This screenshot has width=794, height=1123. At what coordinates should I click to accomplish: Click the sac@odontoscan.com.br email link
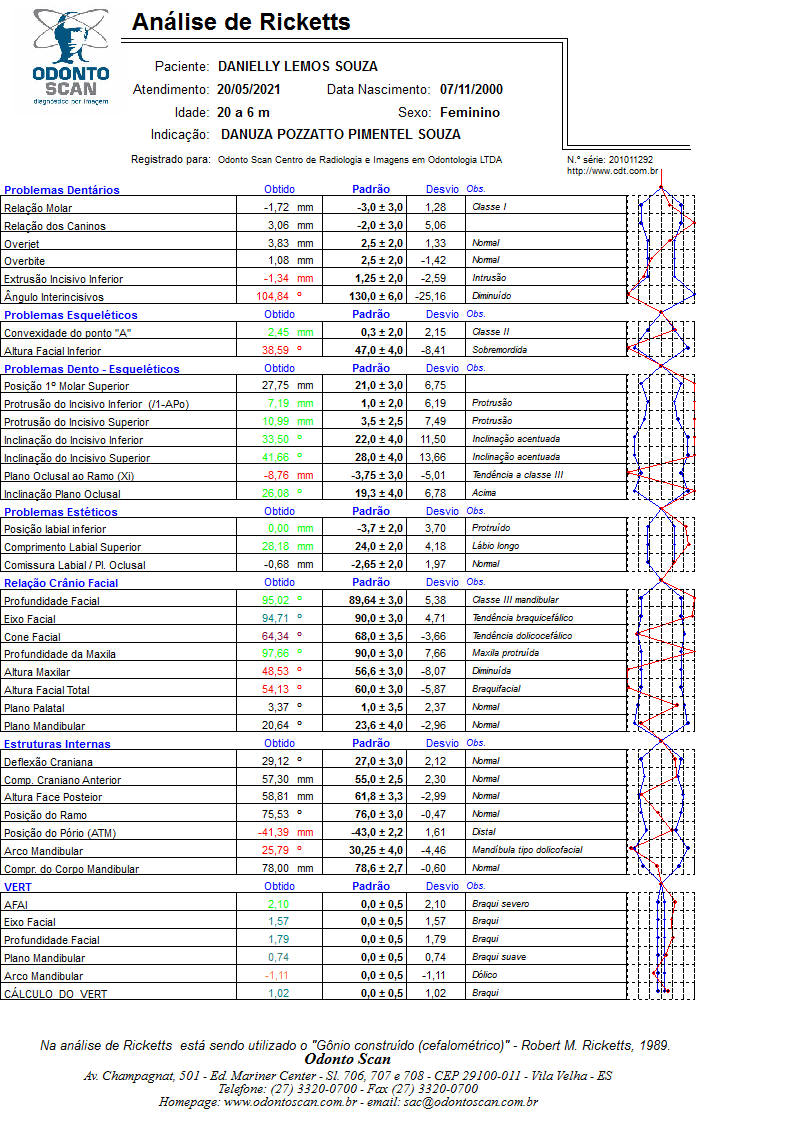[470, 1102]
